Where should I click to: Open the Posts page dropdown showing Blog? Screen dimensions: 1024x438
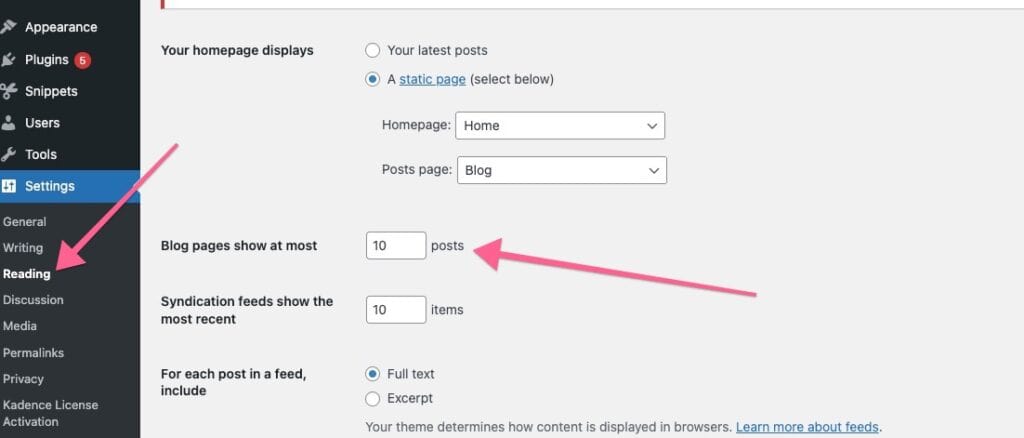tap(561, 170)
